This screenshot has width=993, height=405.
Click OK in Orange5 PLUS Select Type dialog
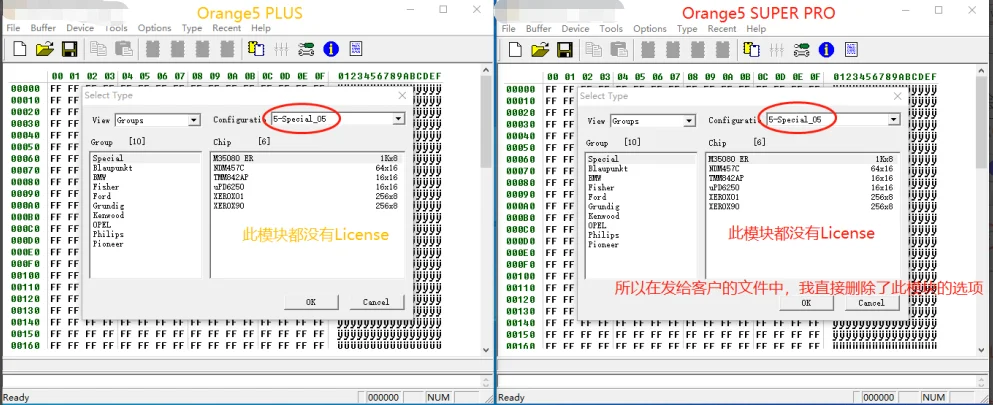[311, 302]
